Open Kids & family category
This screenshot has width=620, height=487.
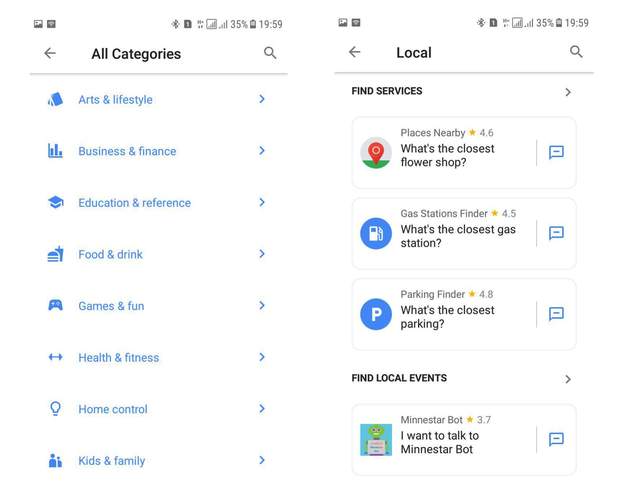coord(111,461)
